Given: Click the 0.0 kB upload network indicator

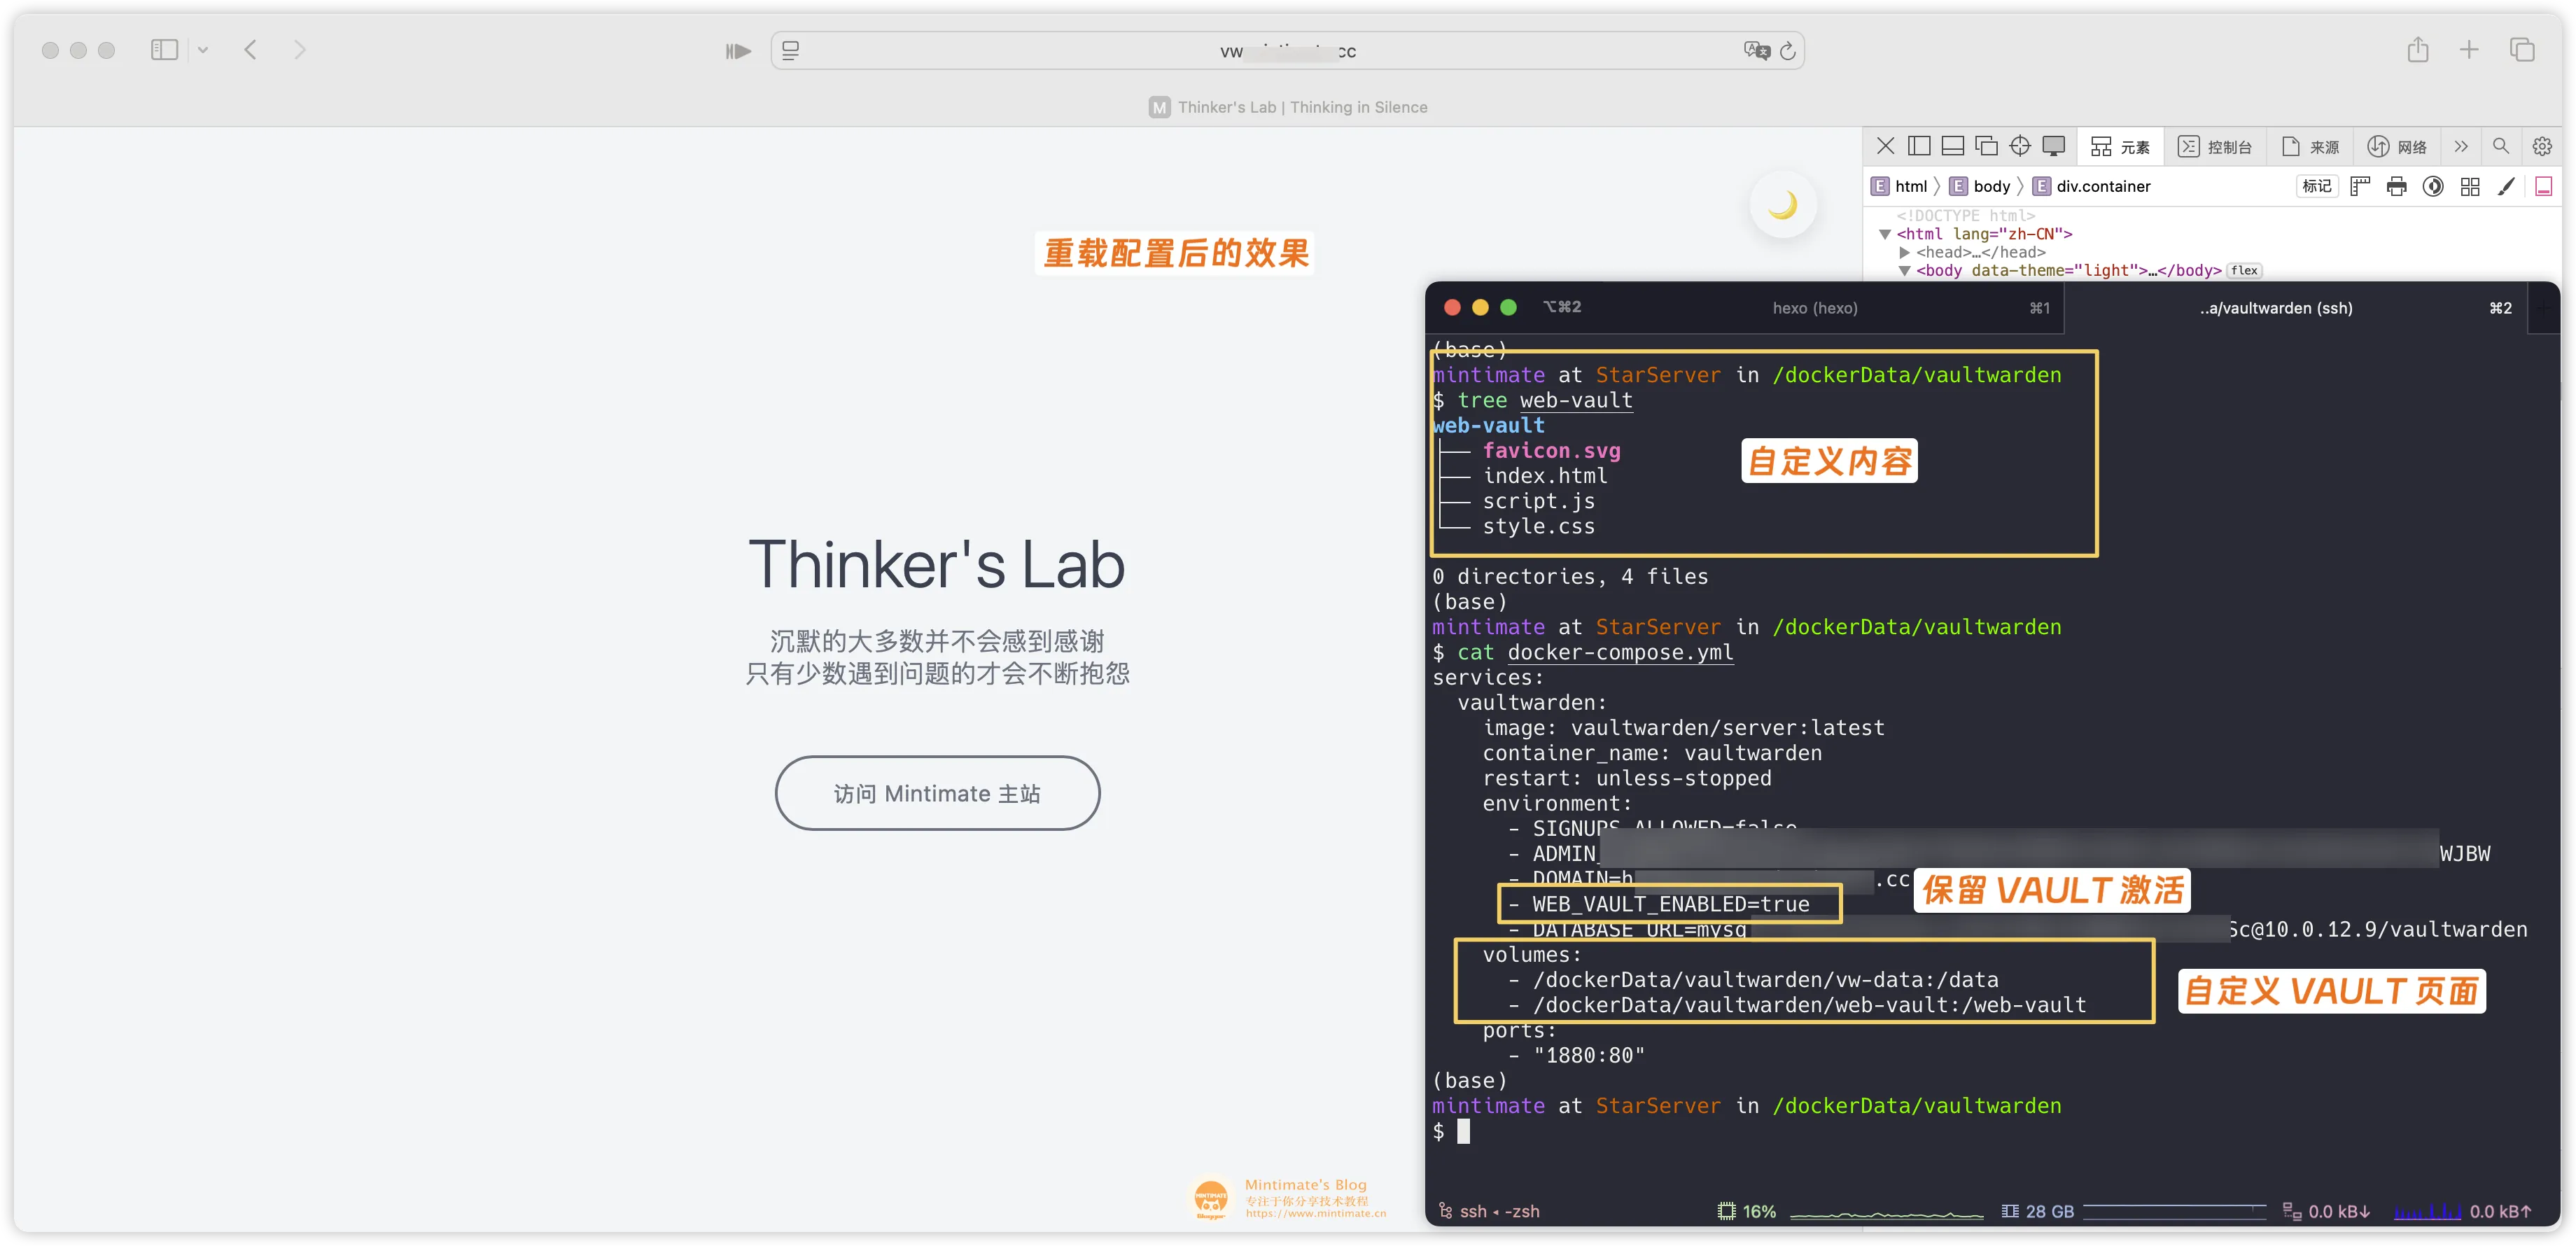Looking at the screenshot, I should [2500, 1212].
